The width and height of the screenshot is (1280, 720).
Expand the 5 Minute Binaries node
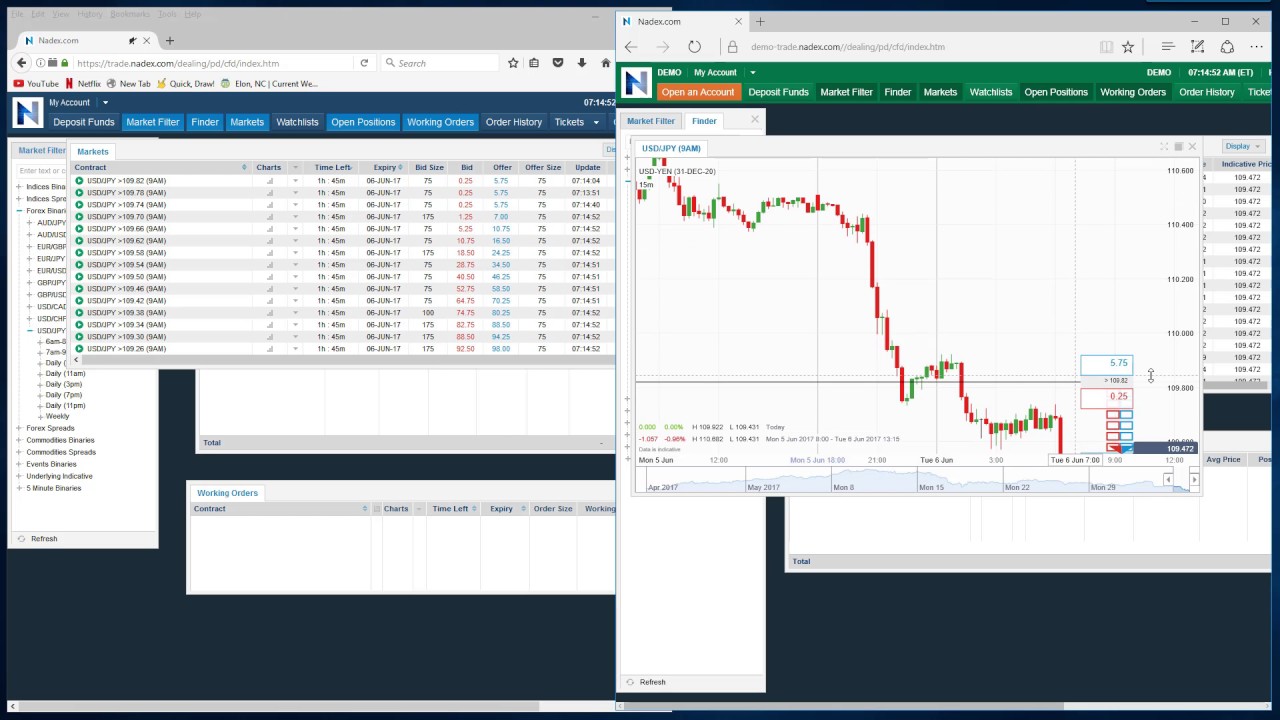coord(19,488)
